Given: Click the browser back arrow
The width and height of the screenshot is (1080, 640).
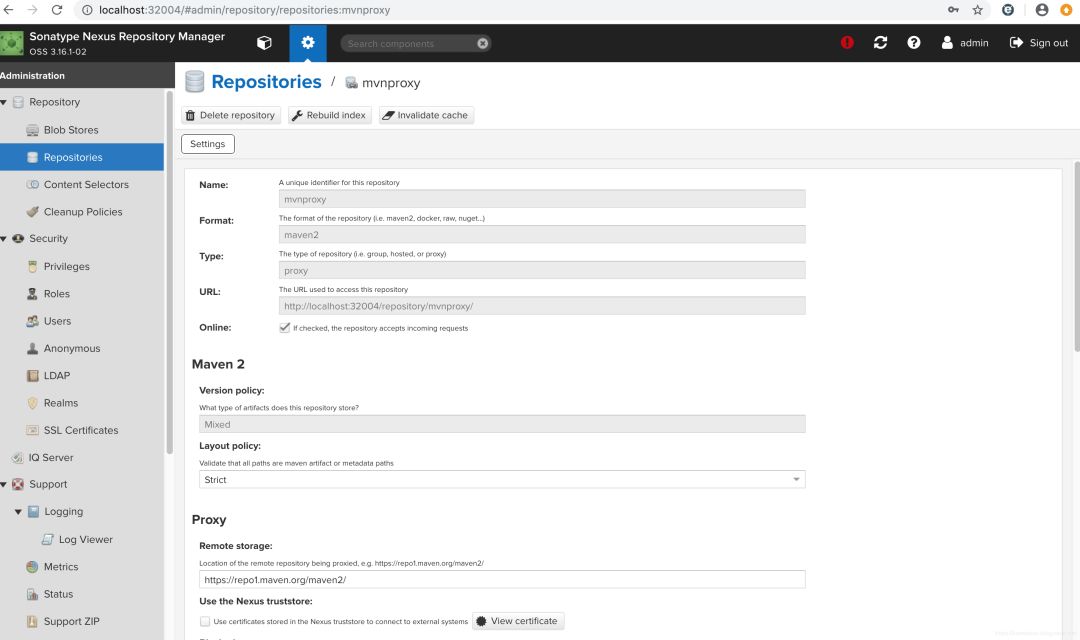Looking at the screenshot, I should [8, 10].
